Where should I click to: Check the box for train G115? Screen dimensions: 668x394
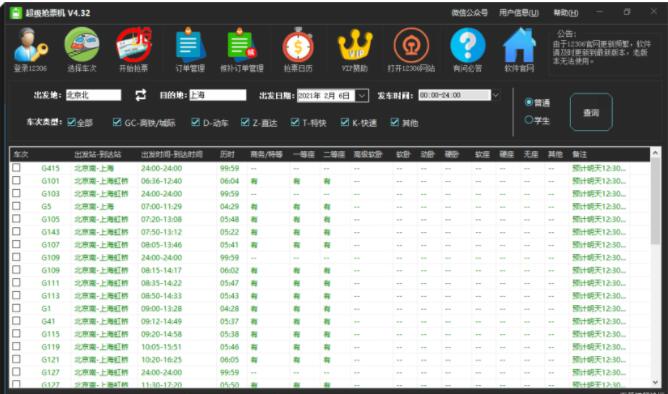point(16,334)
